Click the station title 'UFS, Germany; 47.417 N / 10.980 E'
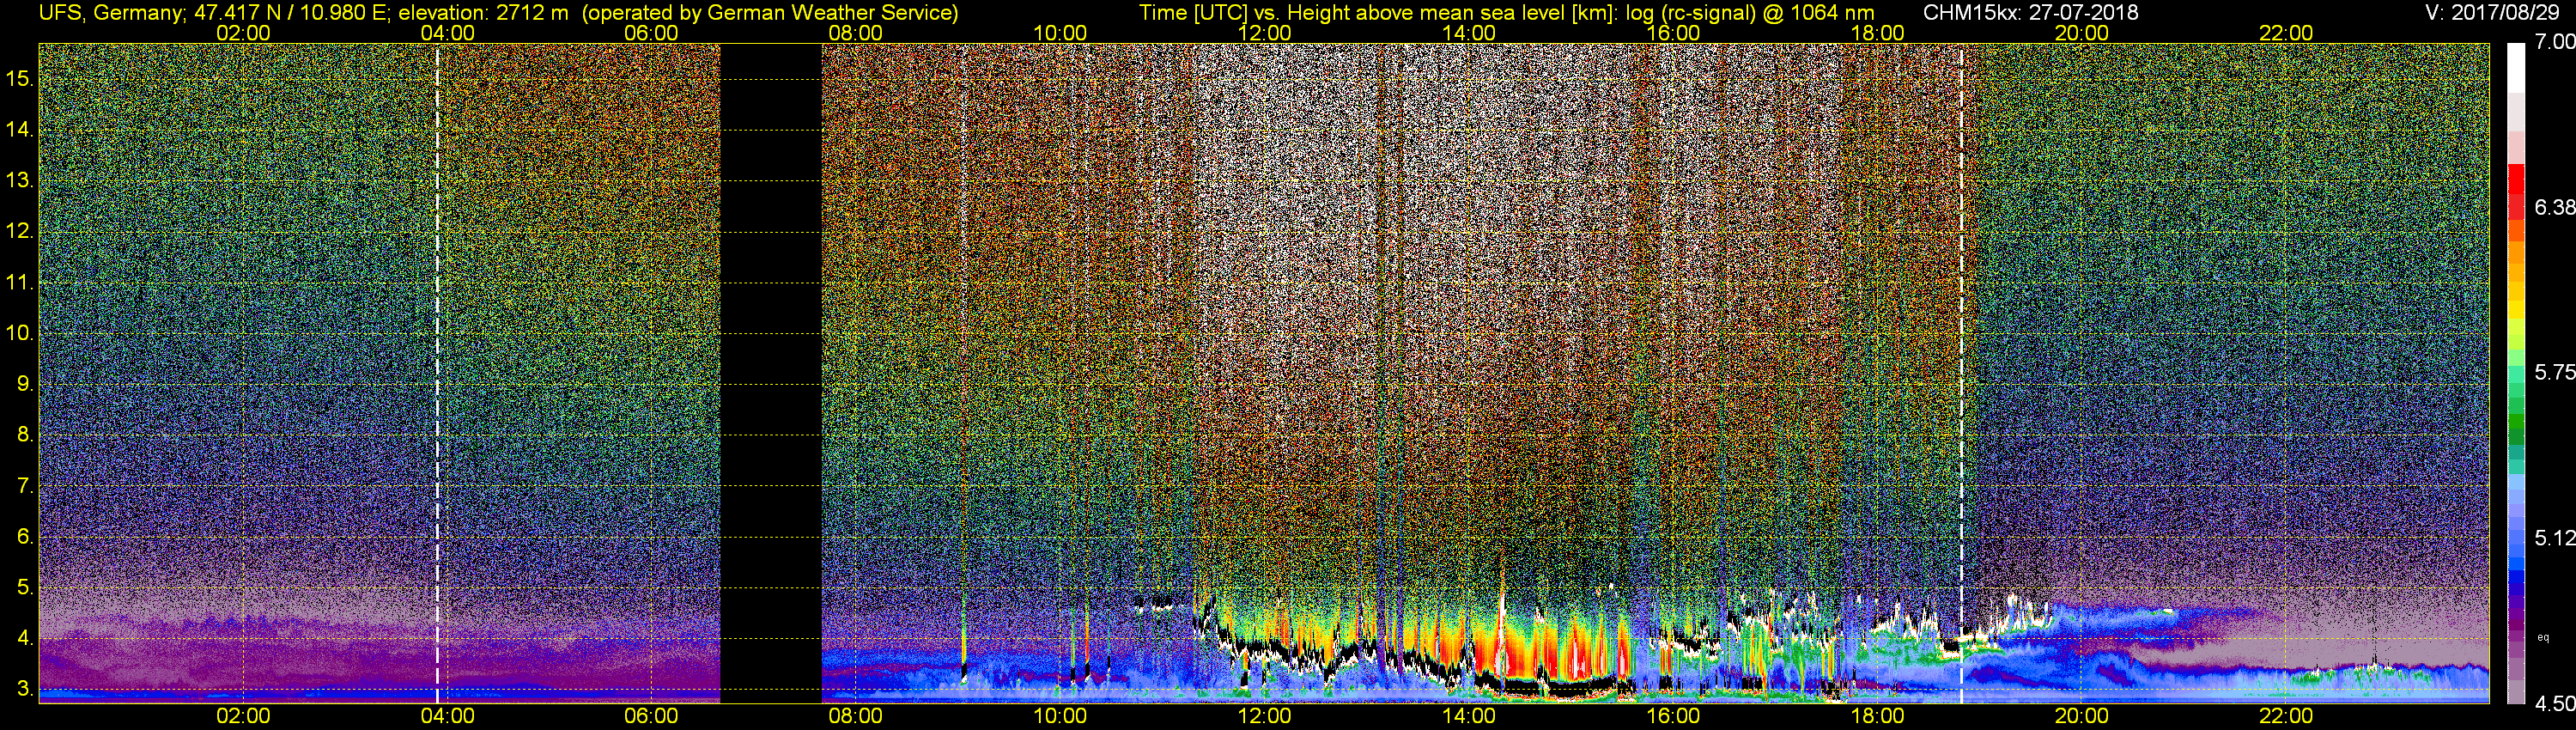The image size is (2576, 730). pyautogui.click(x=211, y=12)
